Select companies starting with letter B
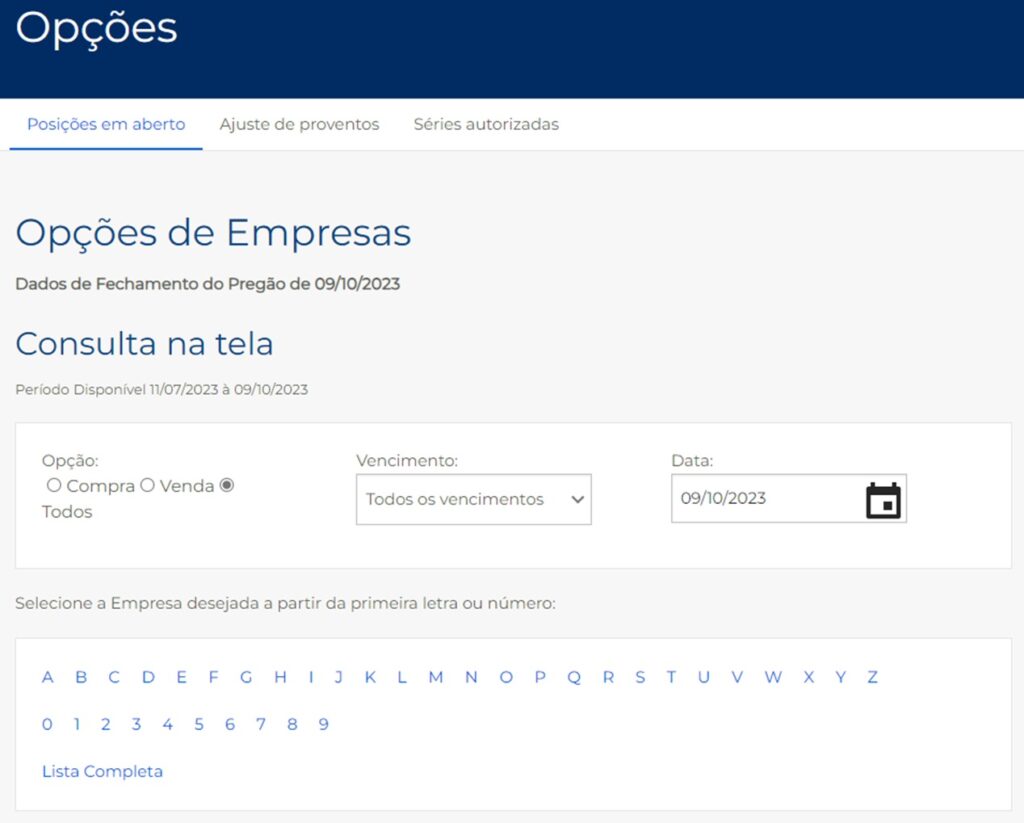 (x=81, y=677)
